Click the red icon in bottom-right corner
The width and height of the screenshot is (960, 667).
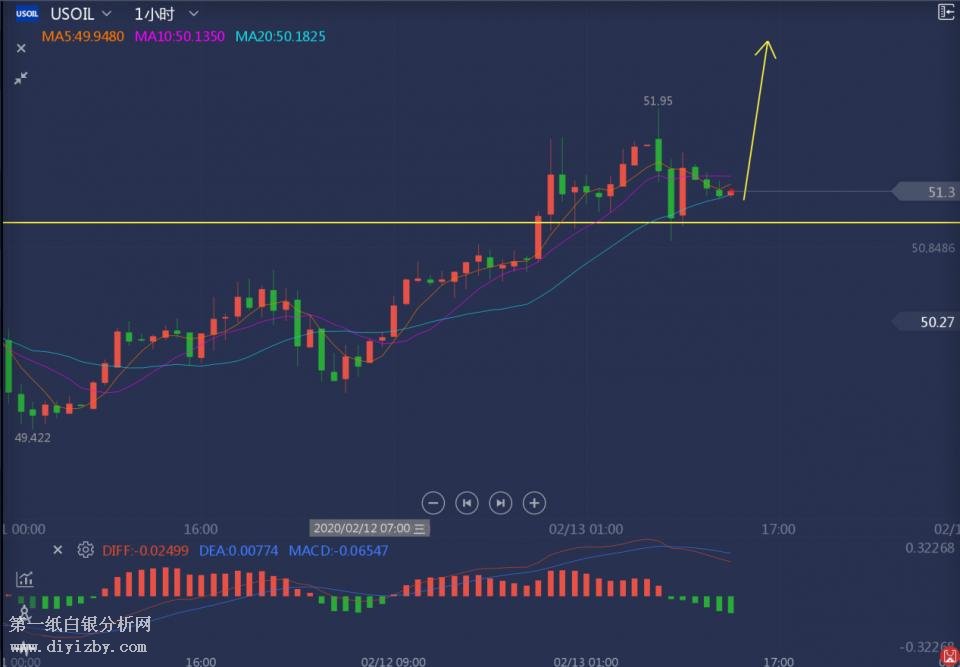(x=949, y=655)
